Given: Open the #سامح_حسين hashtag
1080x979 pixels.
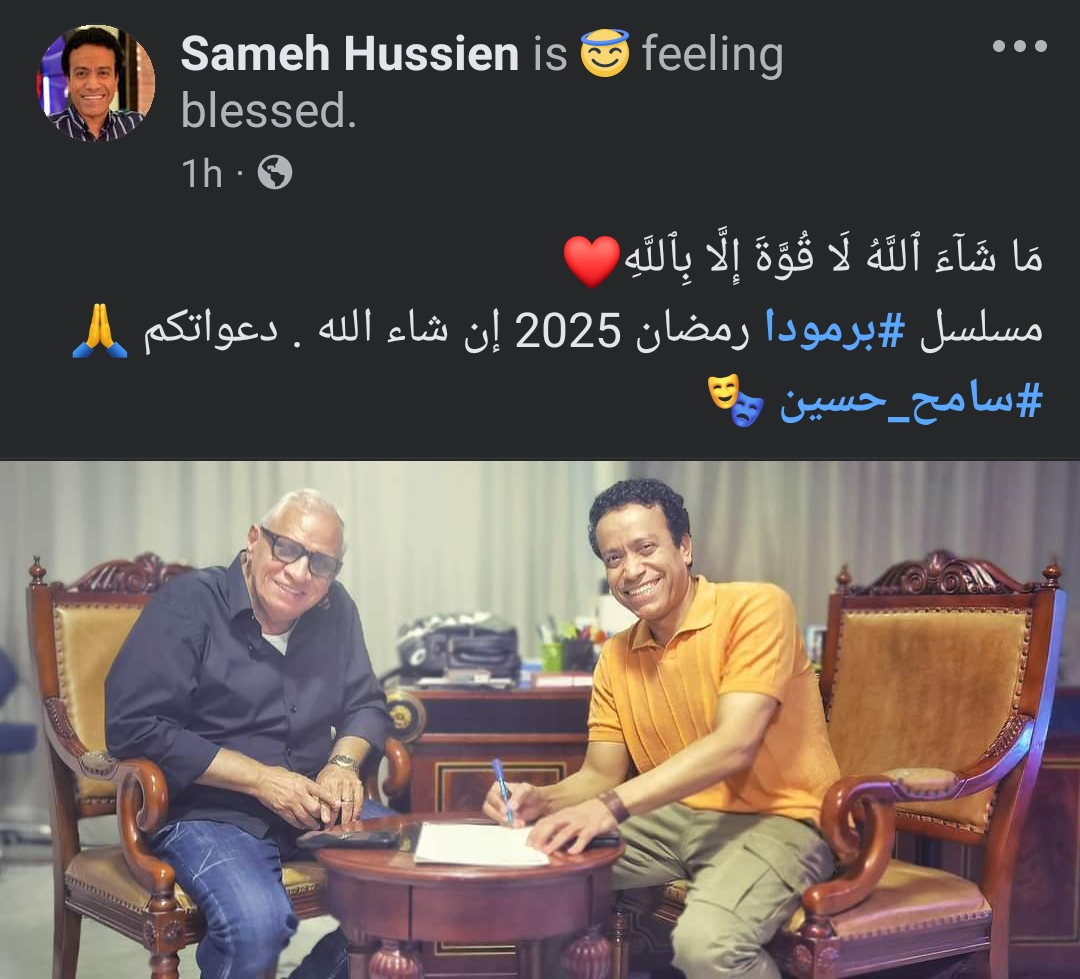Looking at the screenshot, I should tap(911, 401).
